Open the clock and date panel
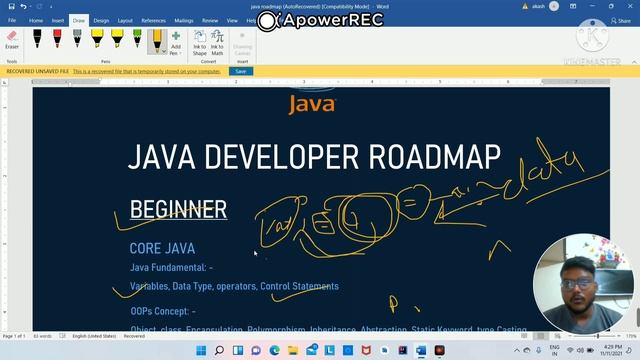Screen dimensions: 640x360 611,350
